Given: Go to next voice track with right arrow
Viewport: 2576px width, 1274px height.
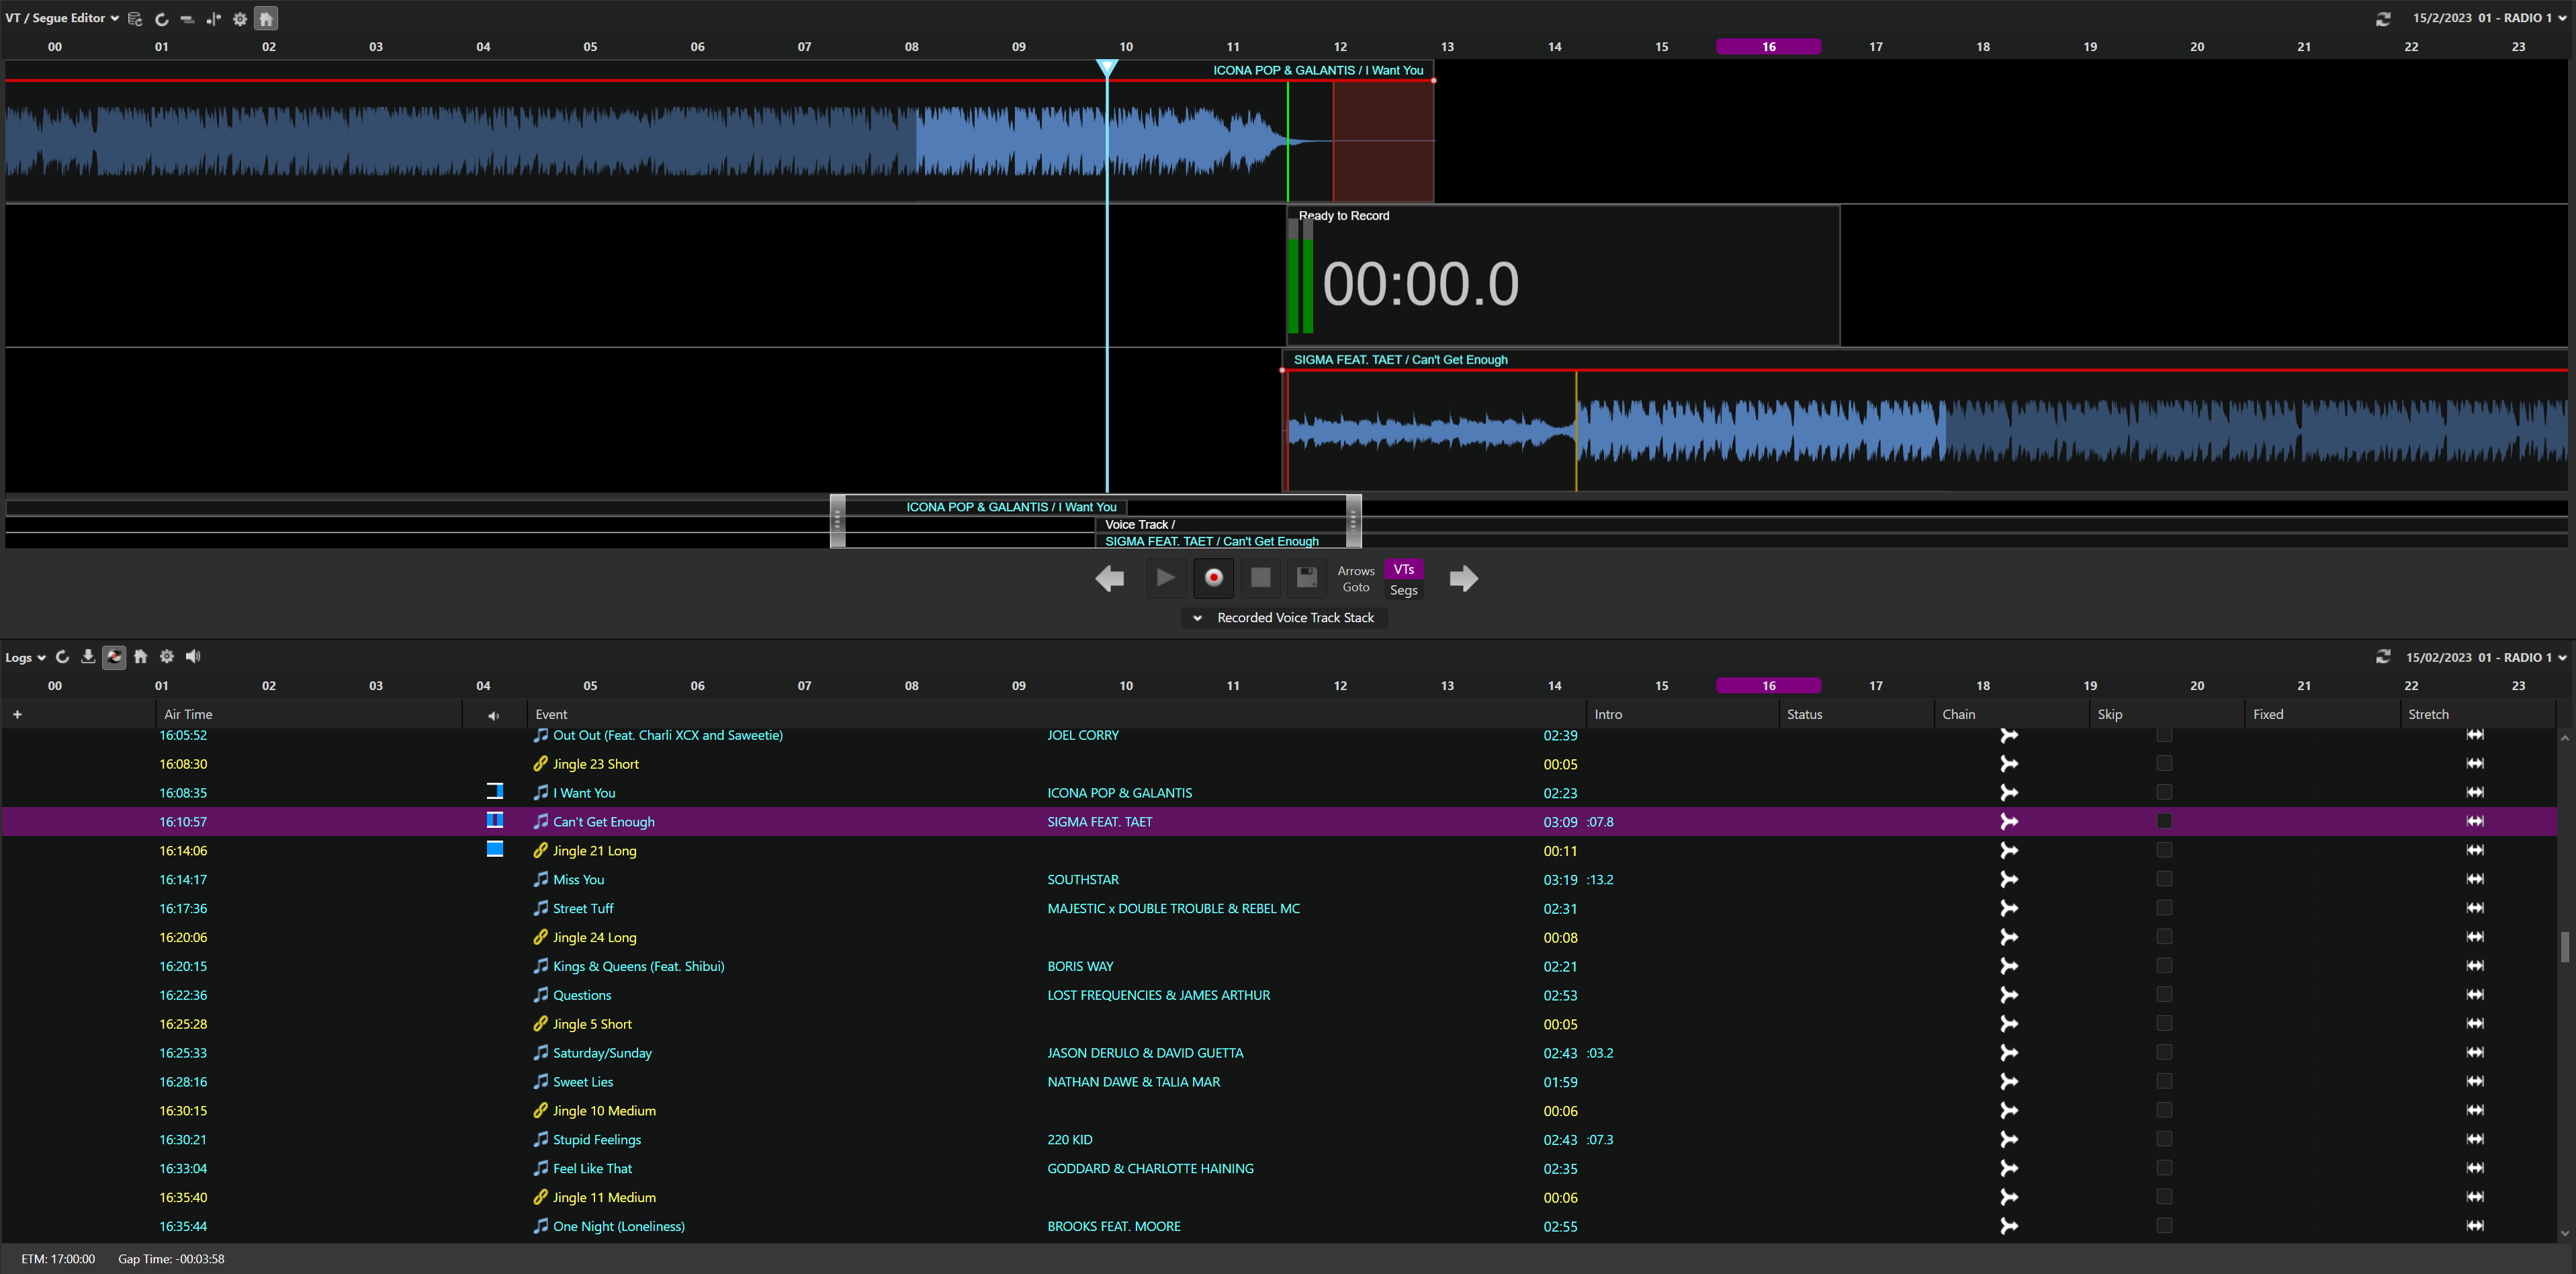Looking at the screenshot, I should [1463, 578].
